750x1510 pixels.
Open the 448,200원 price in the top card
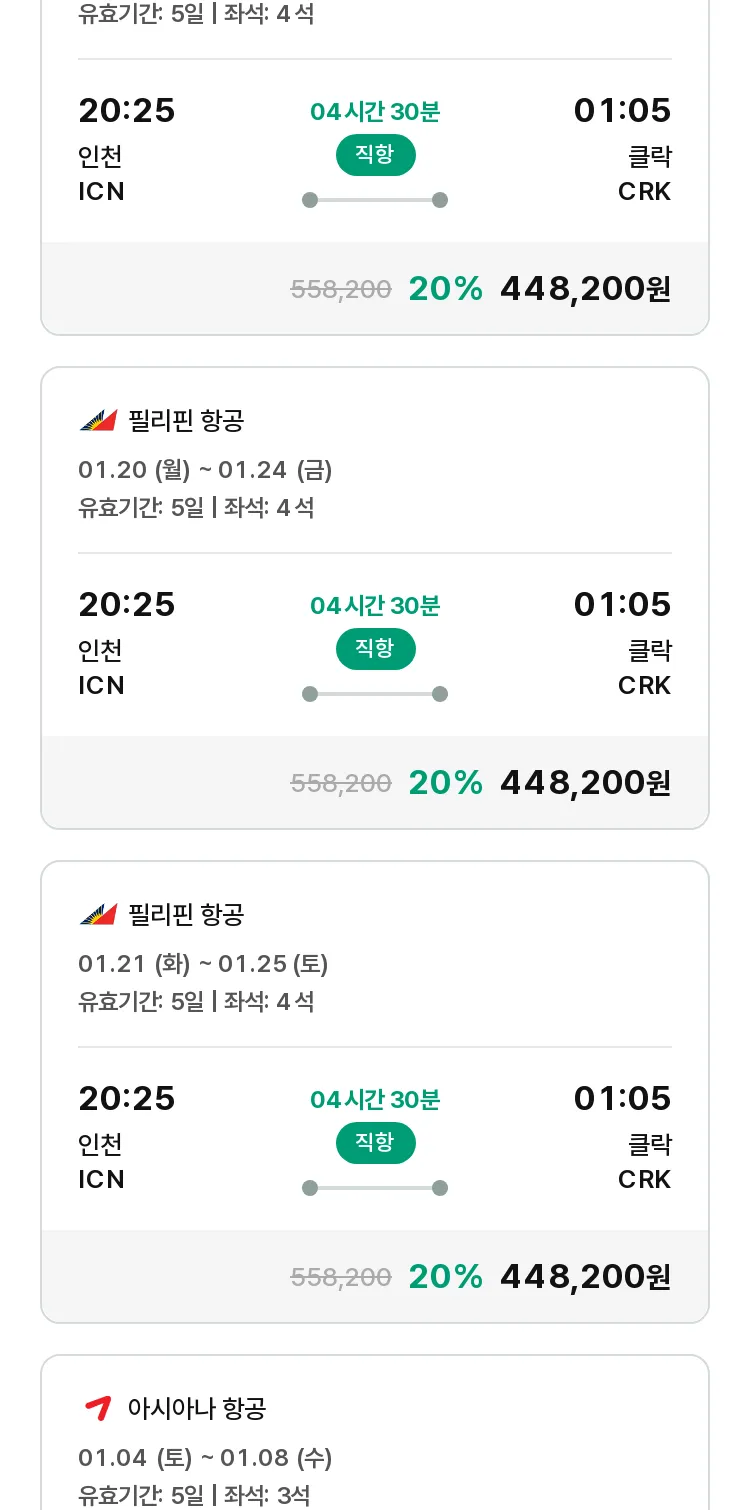pyautogui.click(x=585, y=289)
